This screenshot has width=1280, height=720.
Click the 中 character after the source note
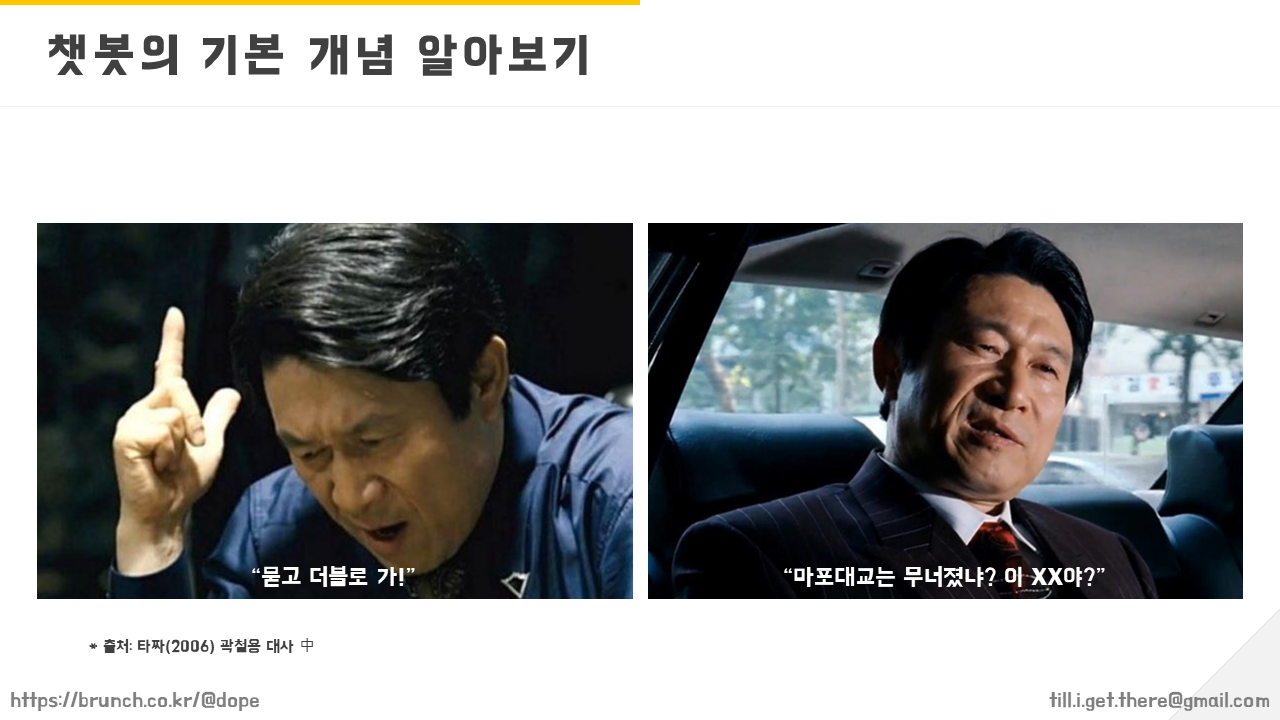pos(307,646)
